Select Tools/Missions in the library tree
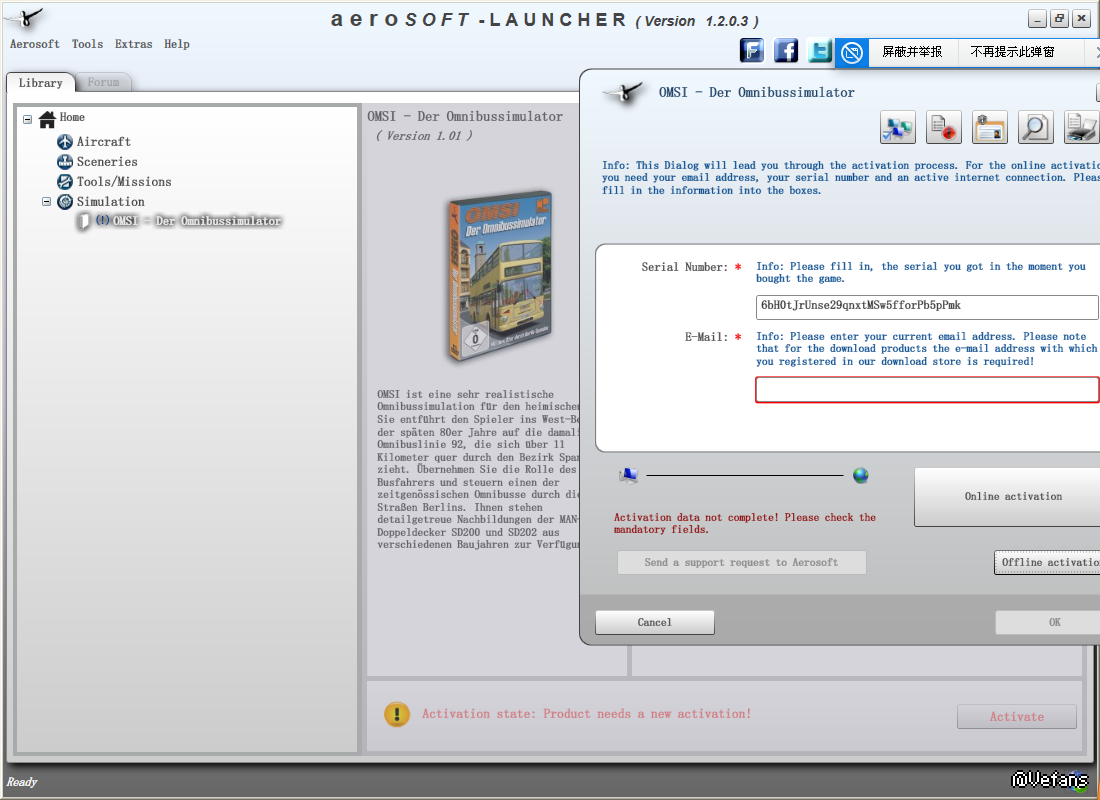 (123, 182)
